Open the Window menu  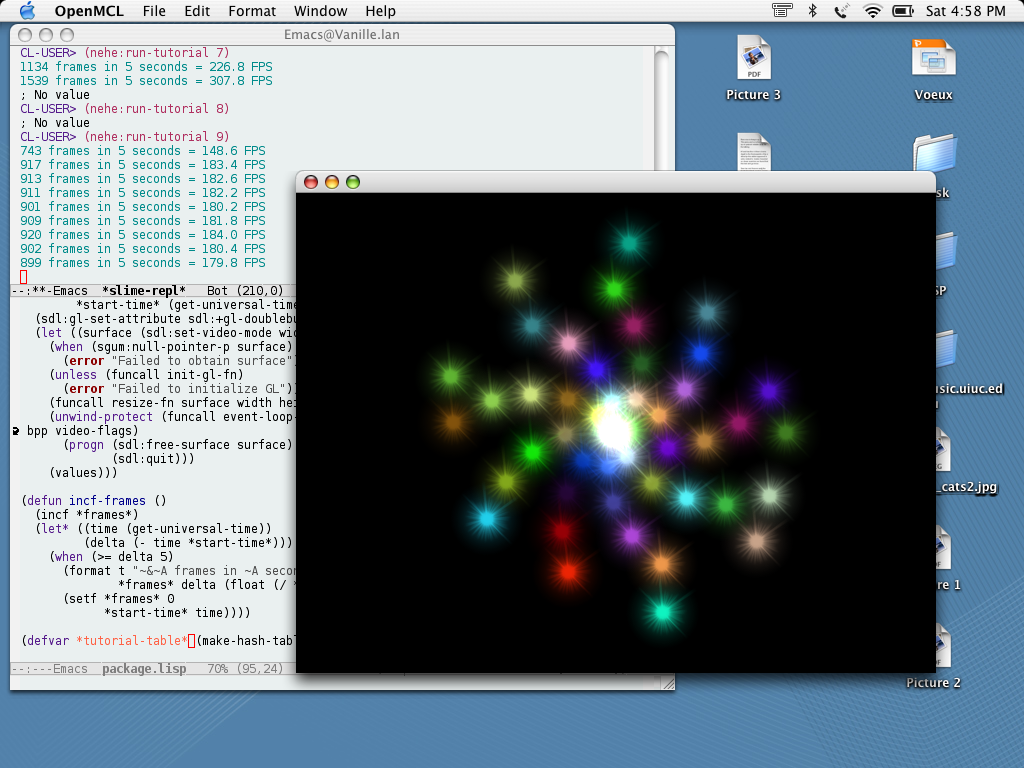click(x=321, y=11)
